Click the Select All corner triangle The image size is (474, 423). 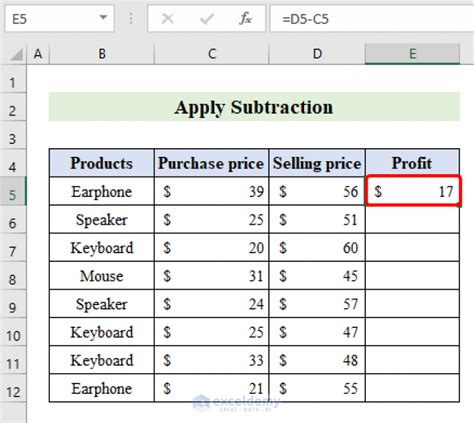16,55
